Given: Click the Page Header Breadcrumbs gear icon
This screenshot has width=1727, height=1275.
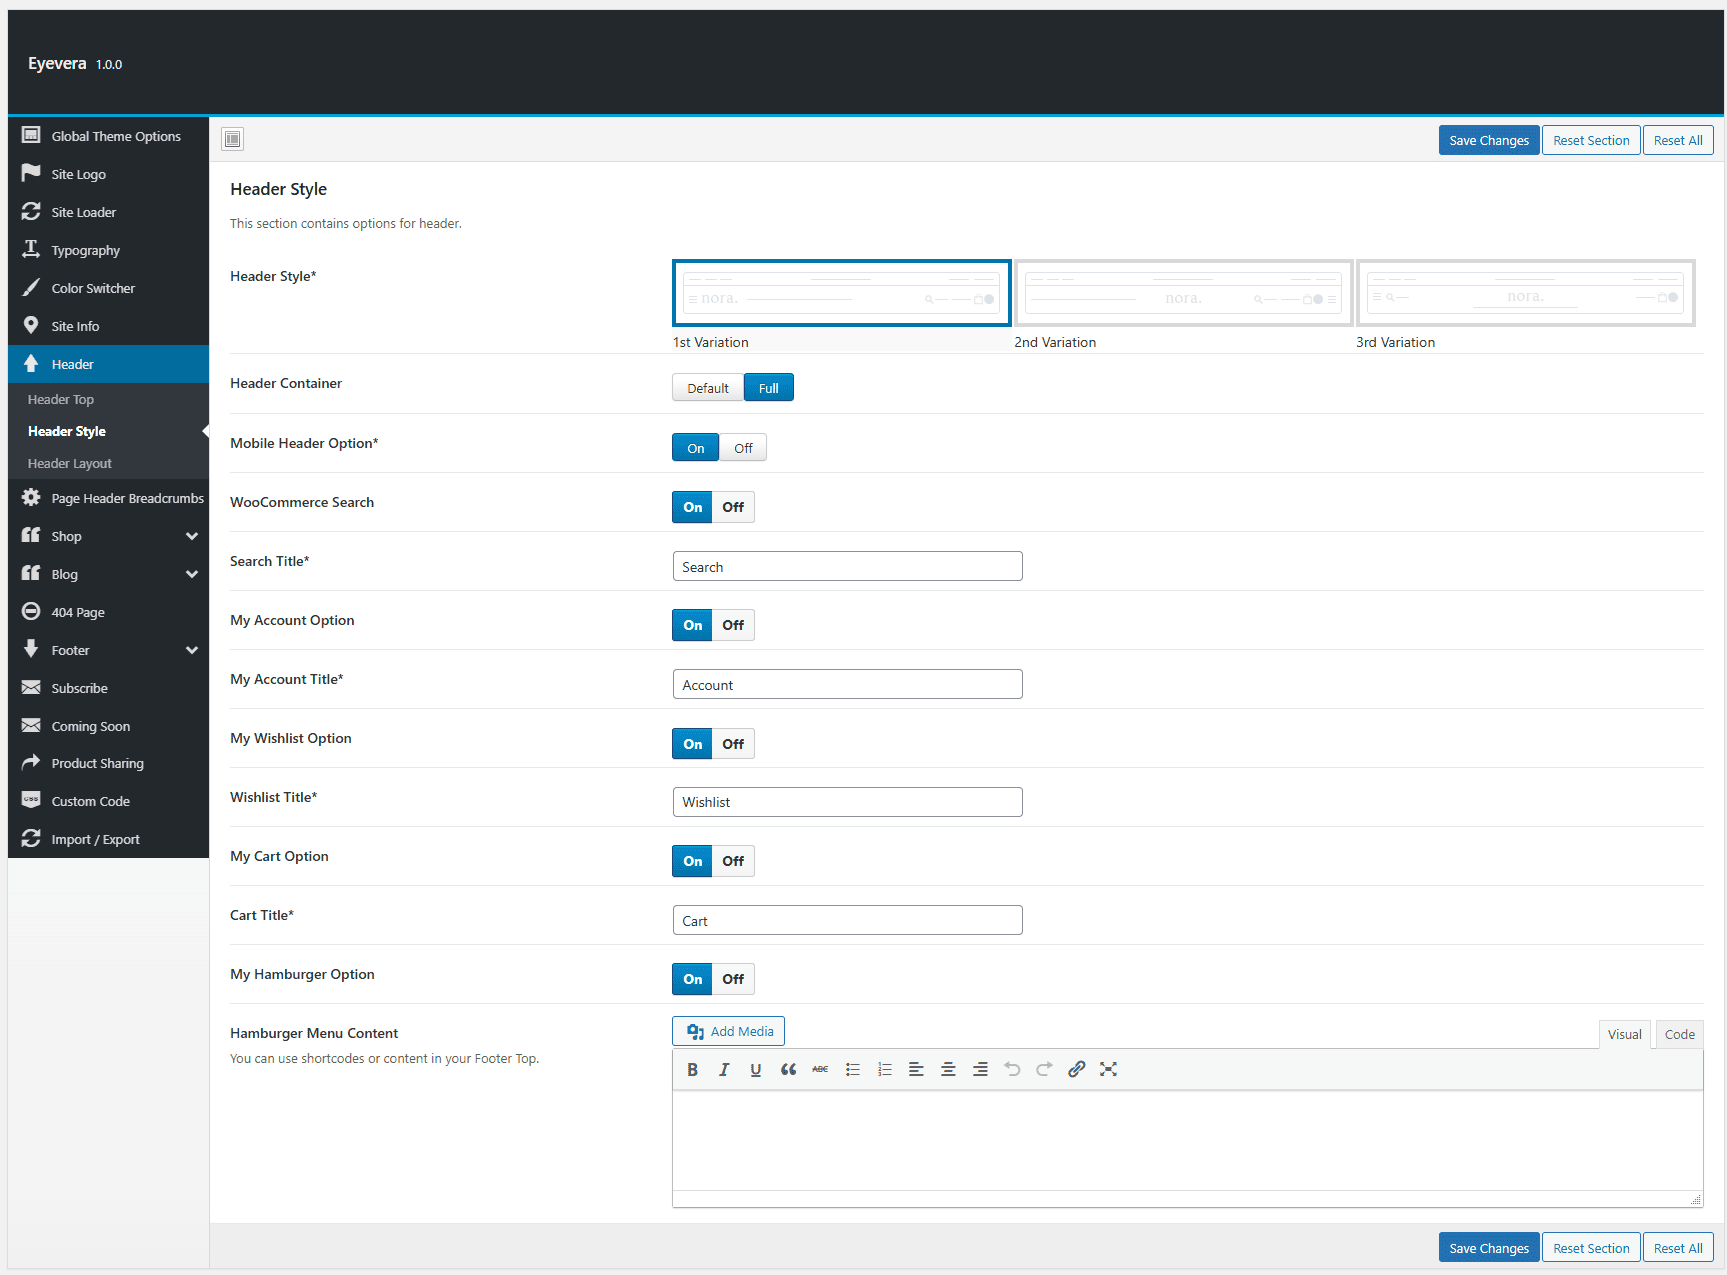Looking at the screenshot, I should [31, 497].
